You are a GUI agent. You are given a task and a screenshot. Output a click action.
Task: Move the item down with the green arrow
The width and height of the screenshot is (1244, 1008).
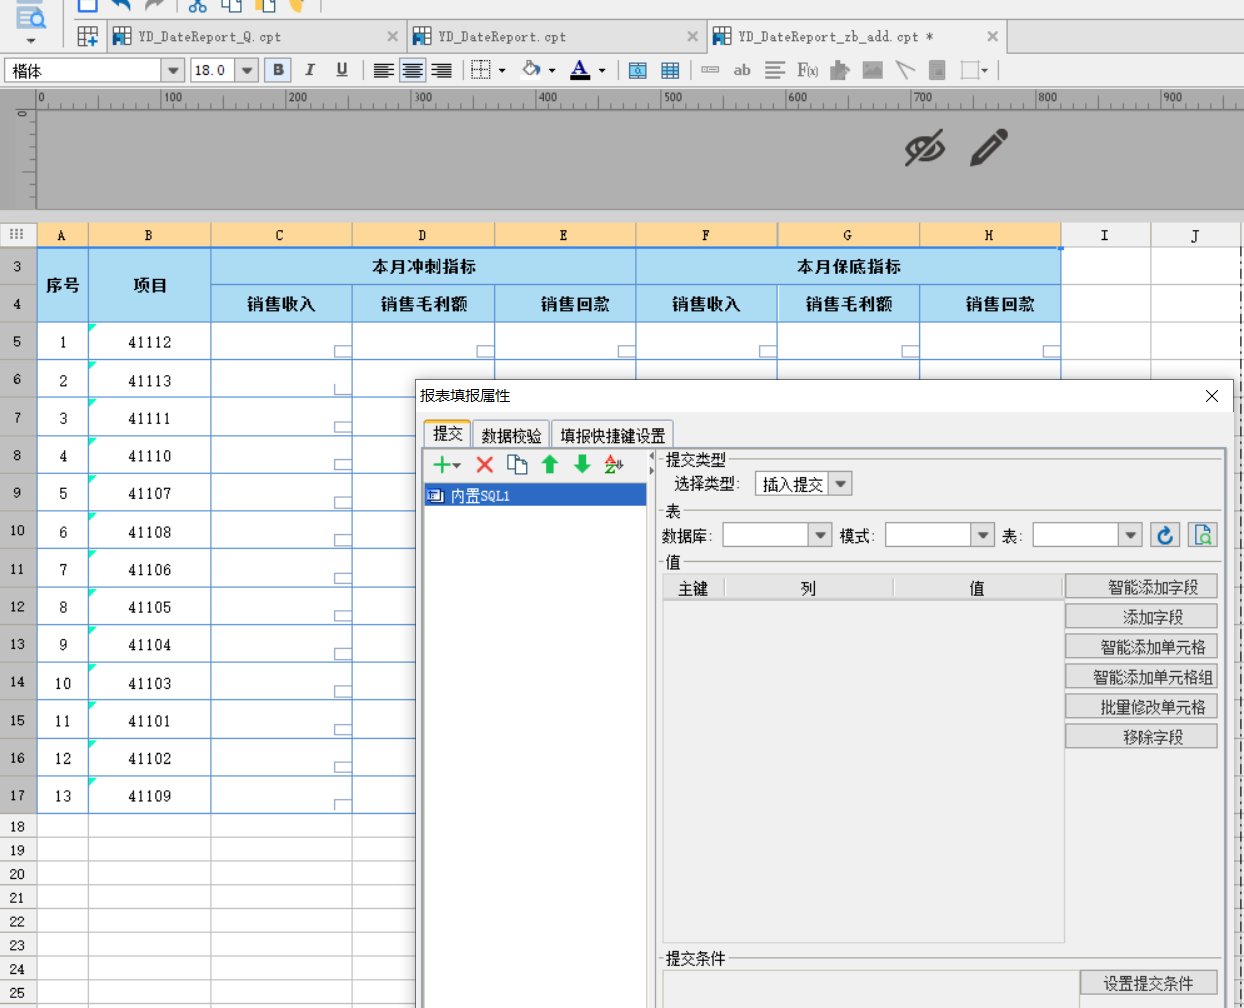point(582,465)
